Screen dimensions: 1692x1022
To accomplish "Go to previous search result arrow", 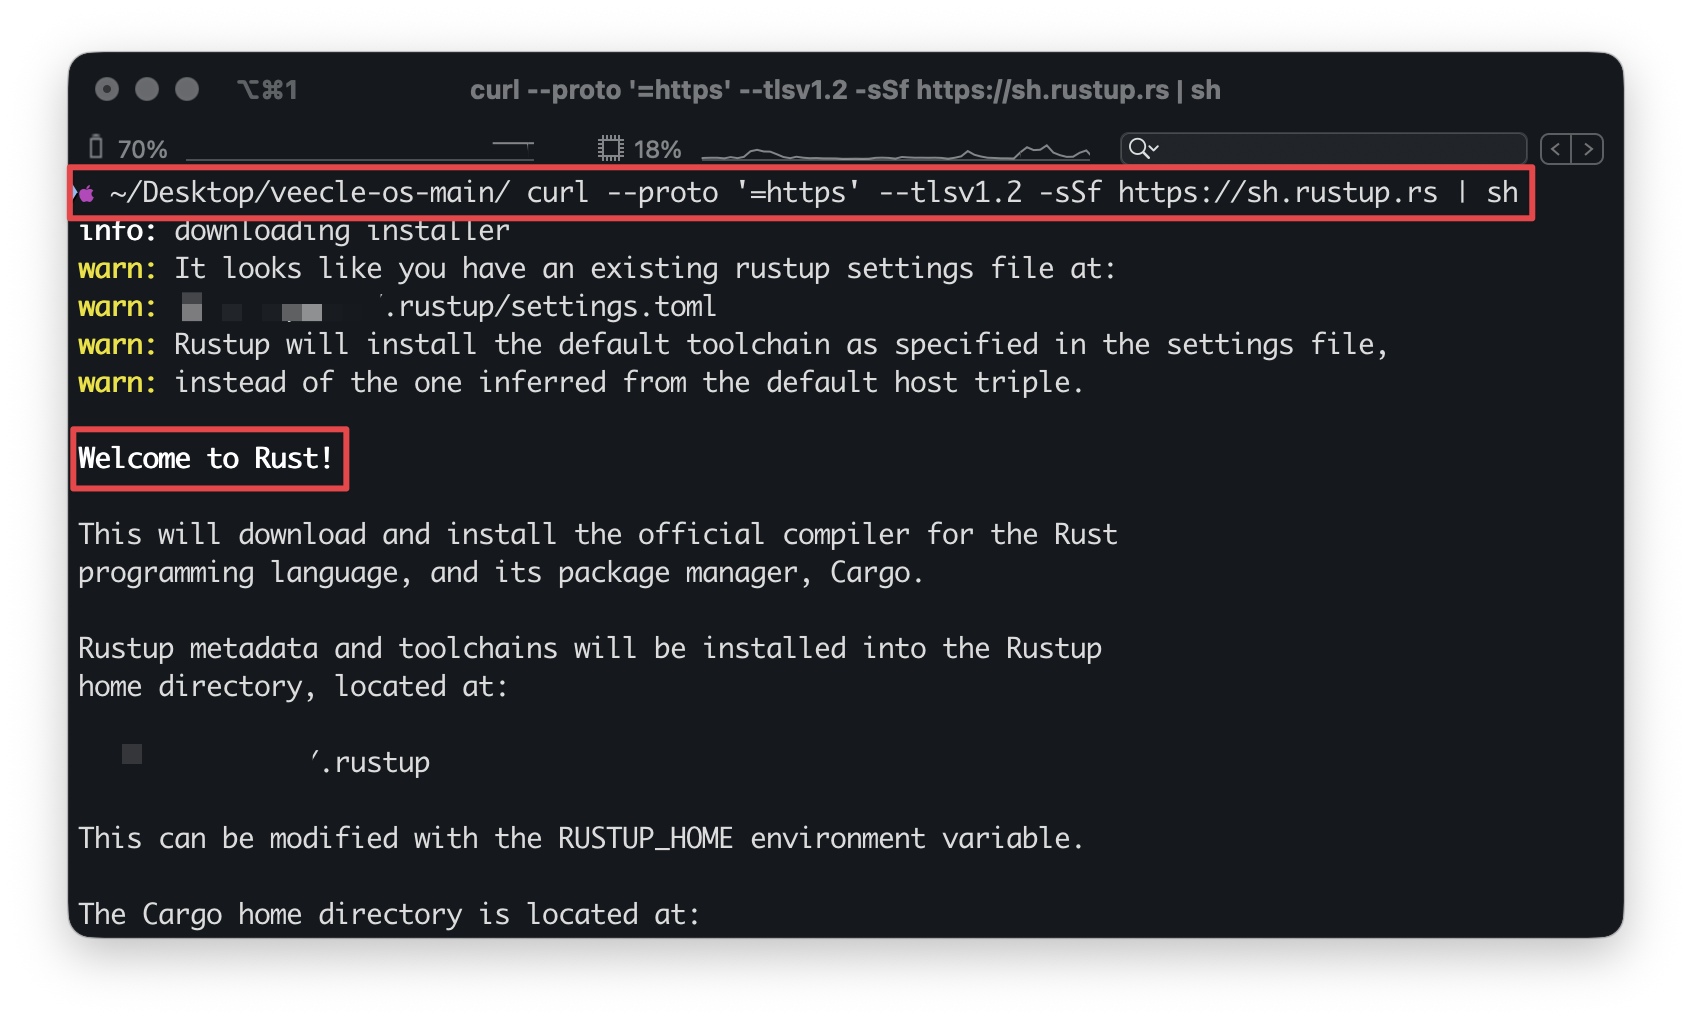I will (x=1556, y=149).
